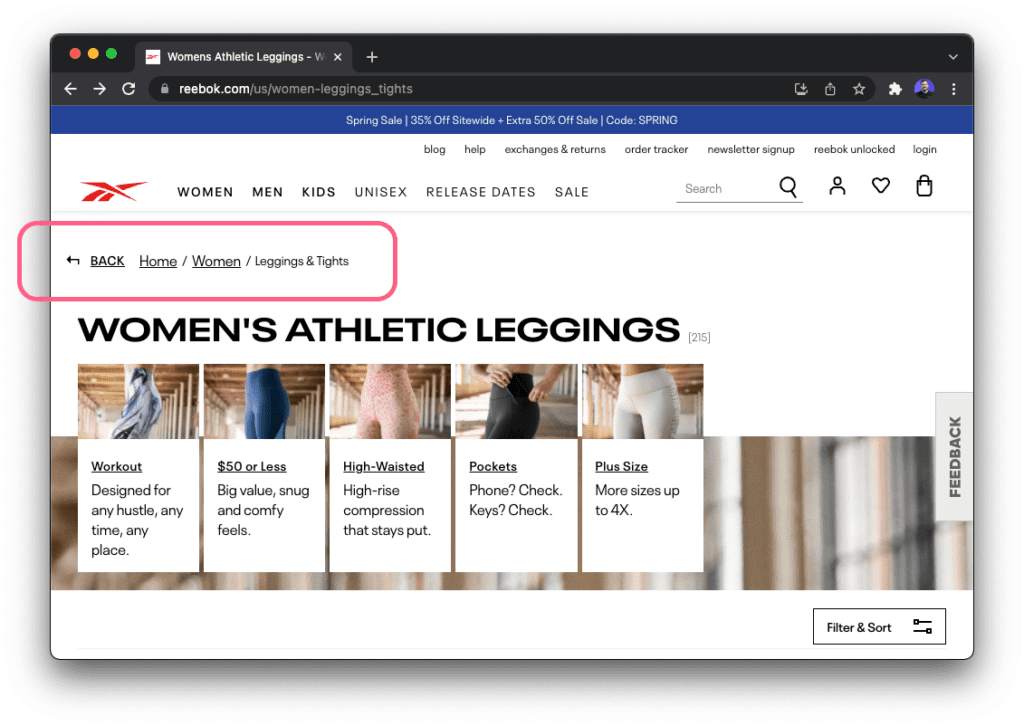Click the share icon in the address bar
This screenshot has height=726, width=1024.
pos(830,89)
